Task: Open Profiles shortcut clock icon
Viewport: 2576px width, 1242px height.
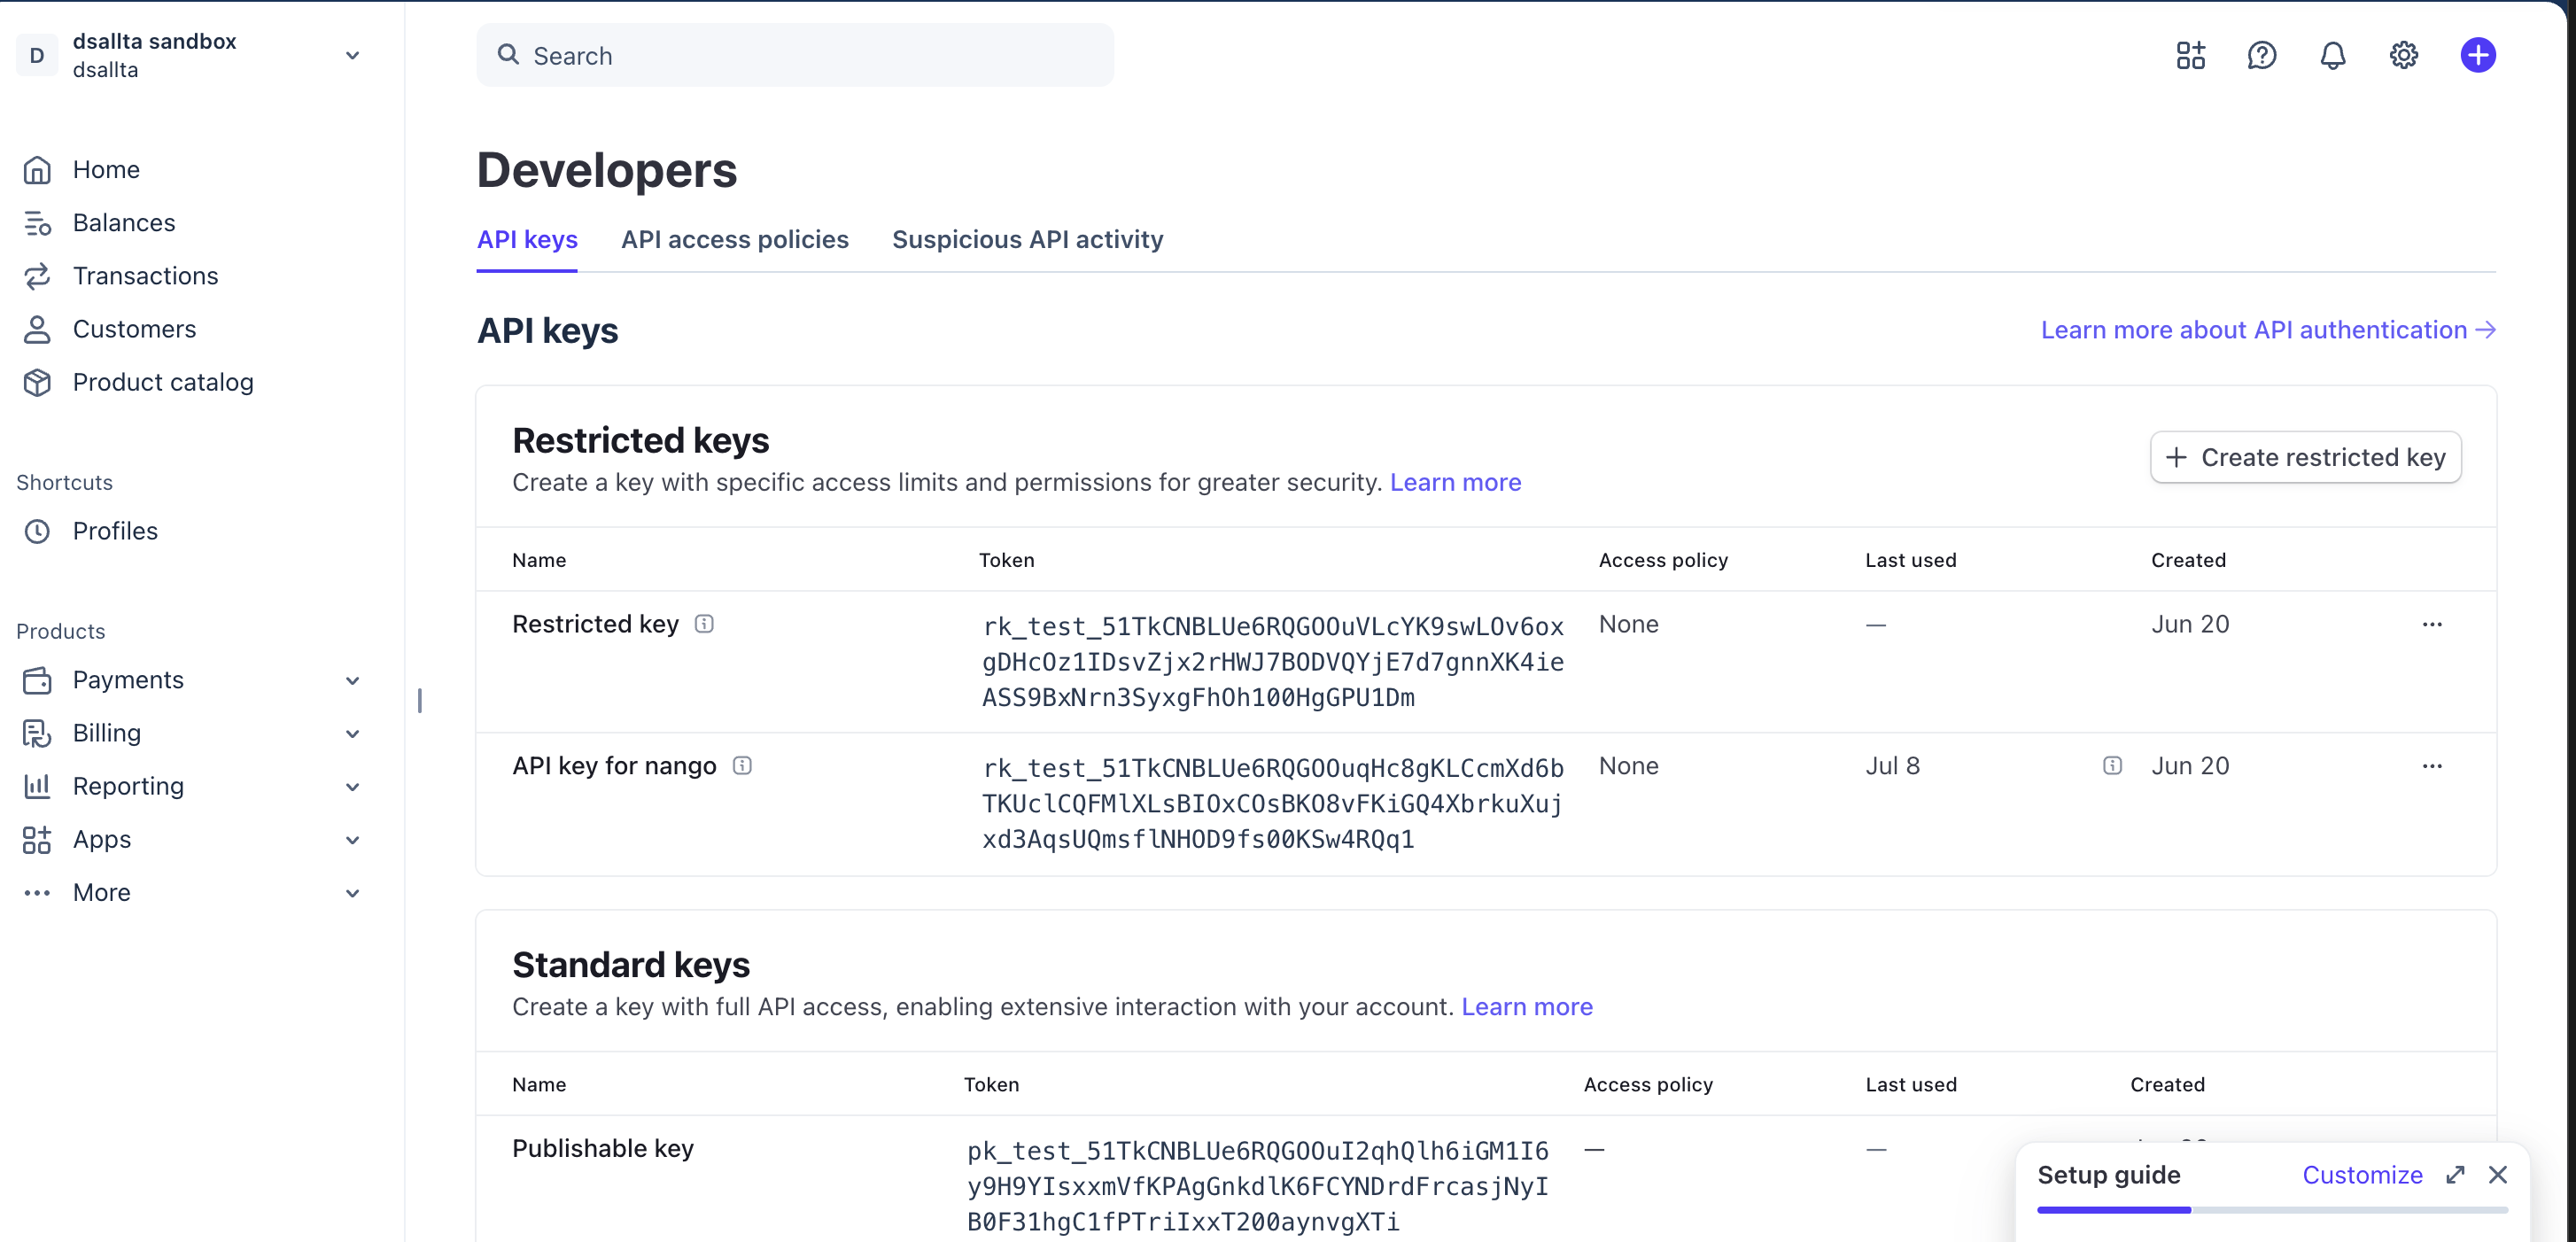Action: 37,531
